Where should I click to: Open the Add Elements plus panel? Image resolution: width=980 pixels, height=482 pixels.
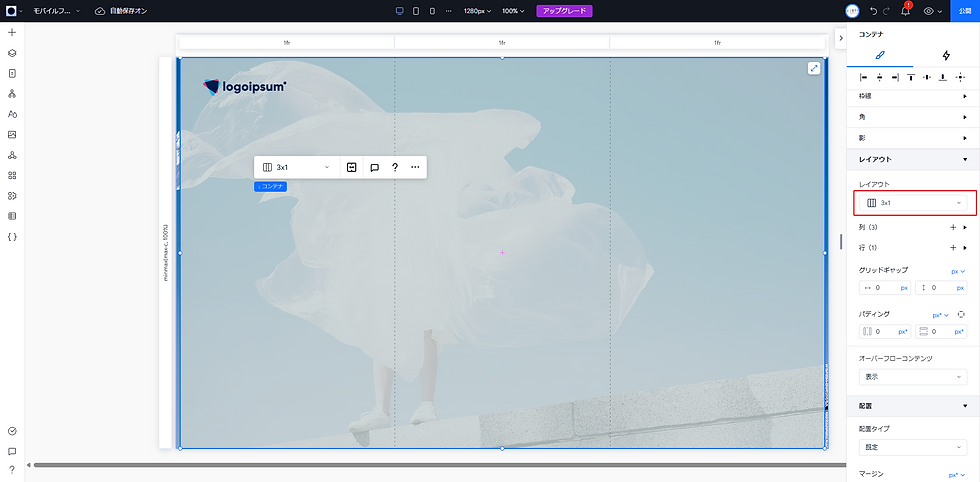coord(12,33)
